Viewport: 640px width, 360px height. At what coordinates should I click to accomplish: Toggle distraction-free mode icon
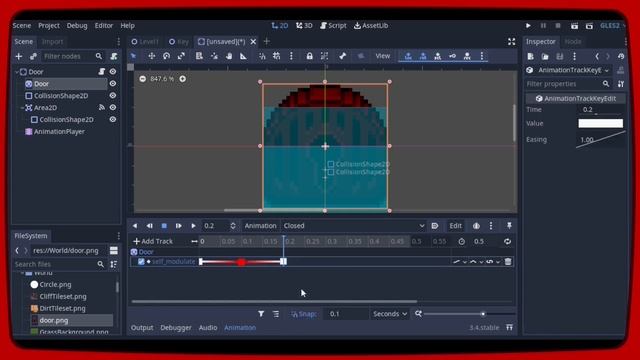click(x=511, y=42)
